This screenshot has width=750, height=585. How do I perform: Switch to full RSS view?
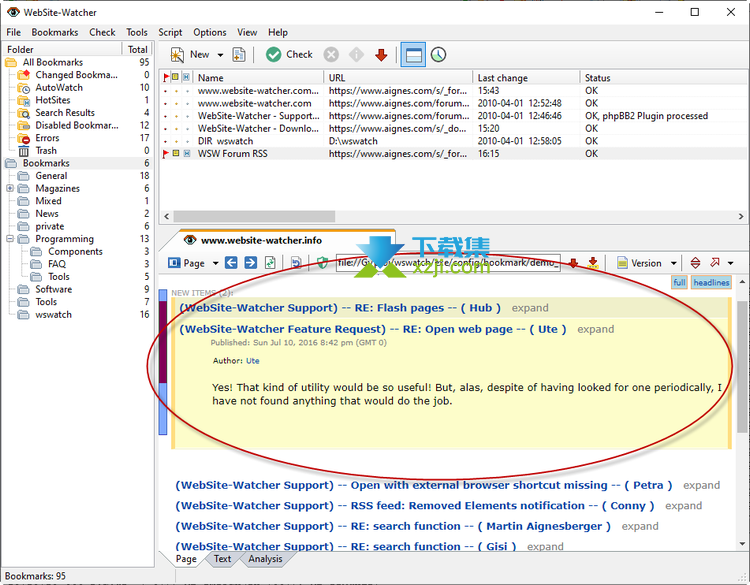(x=679, y=283)
